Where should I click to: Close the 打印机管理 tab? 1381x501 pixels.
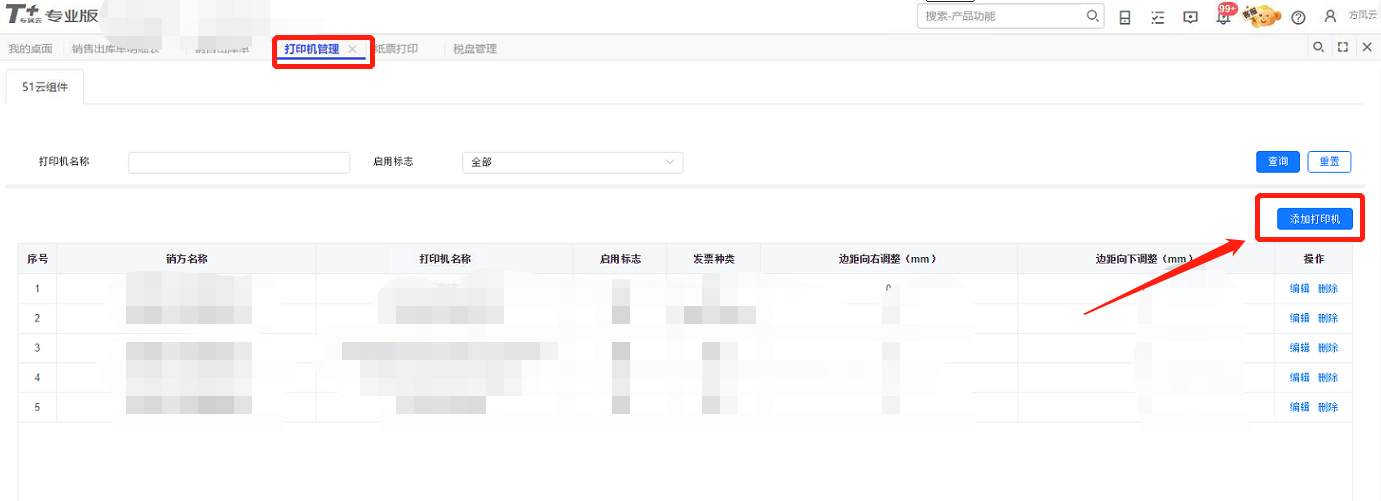(352, 49)
